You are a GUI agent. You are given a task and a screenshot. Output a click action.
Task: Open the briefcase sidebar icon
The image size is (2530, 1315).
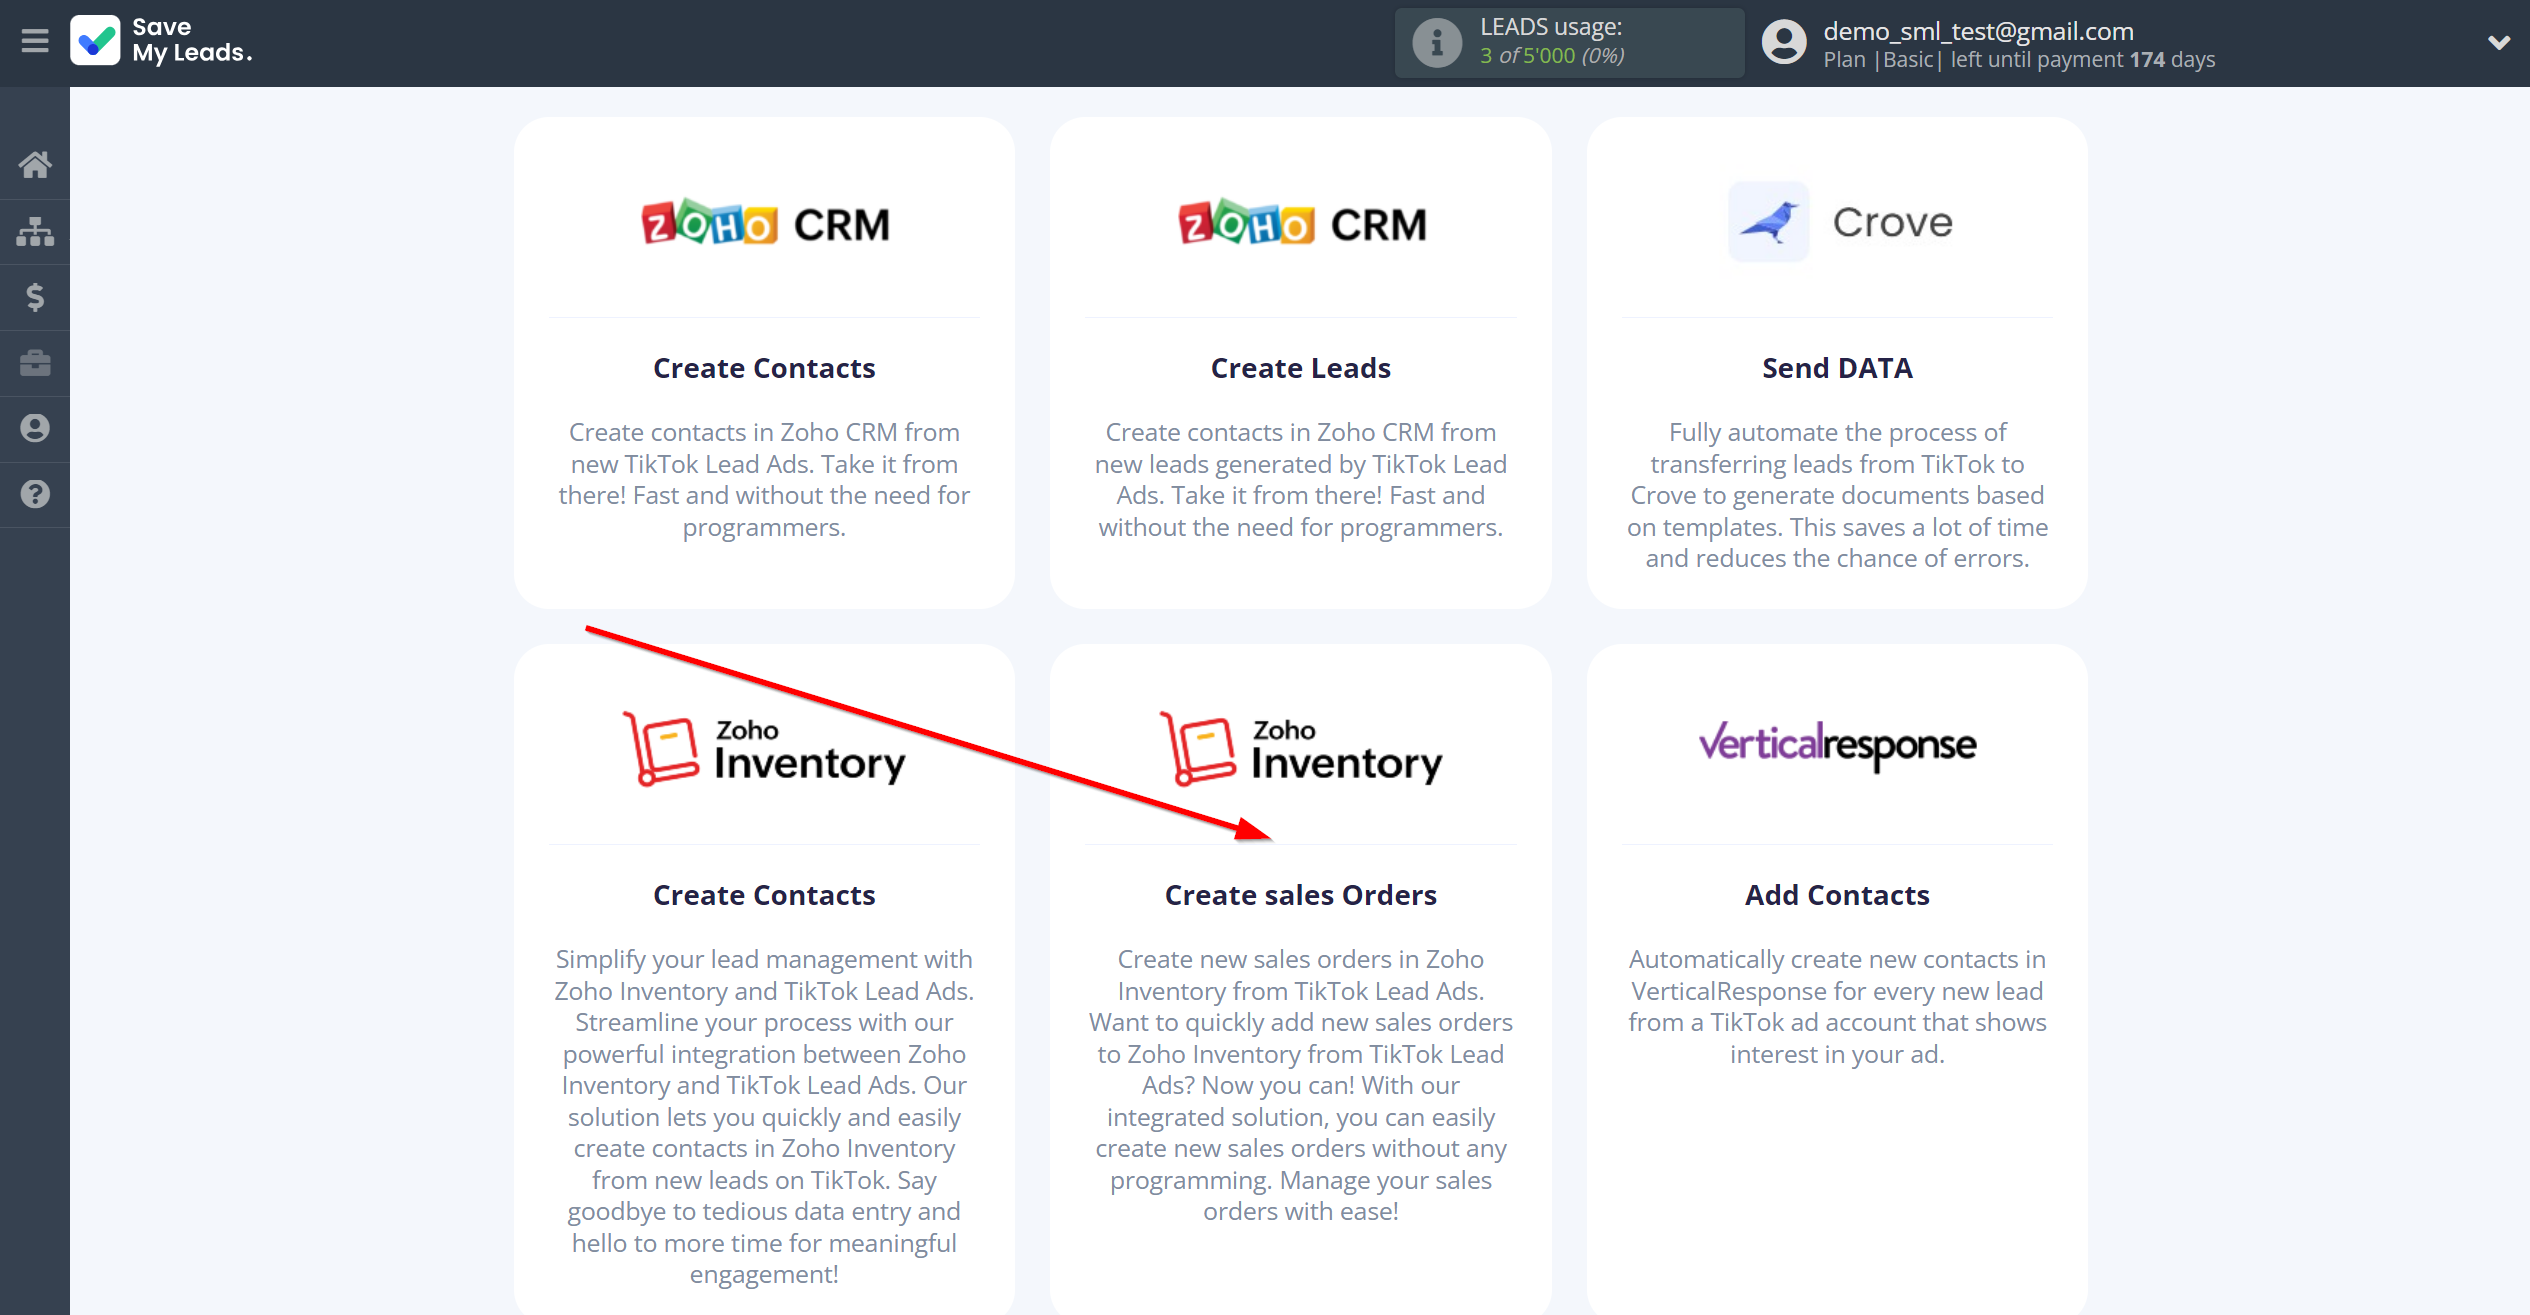35,363
